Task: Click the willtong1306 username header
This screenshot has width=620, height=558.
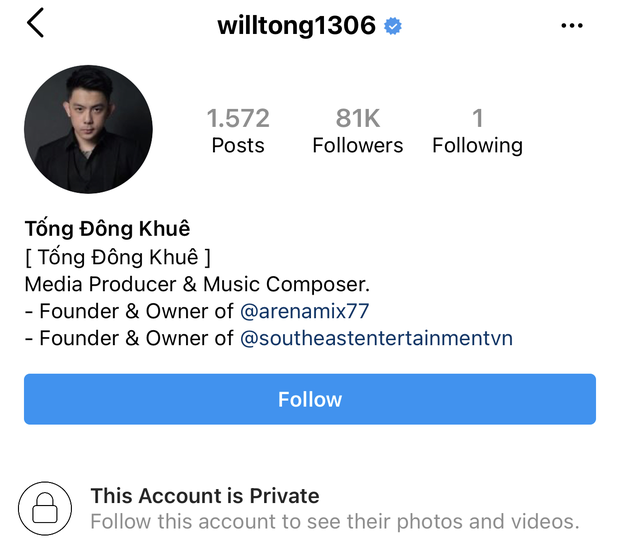Action: pos(295,26)
